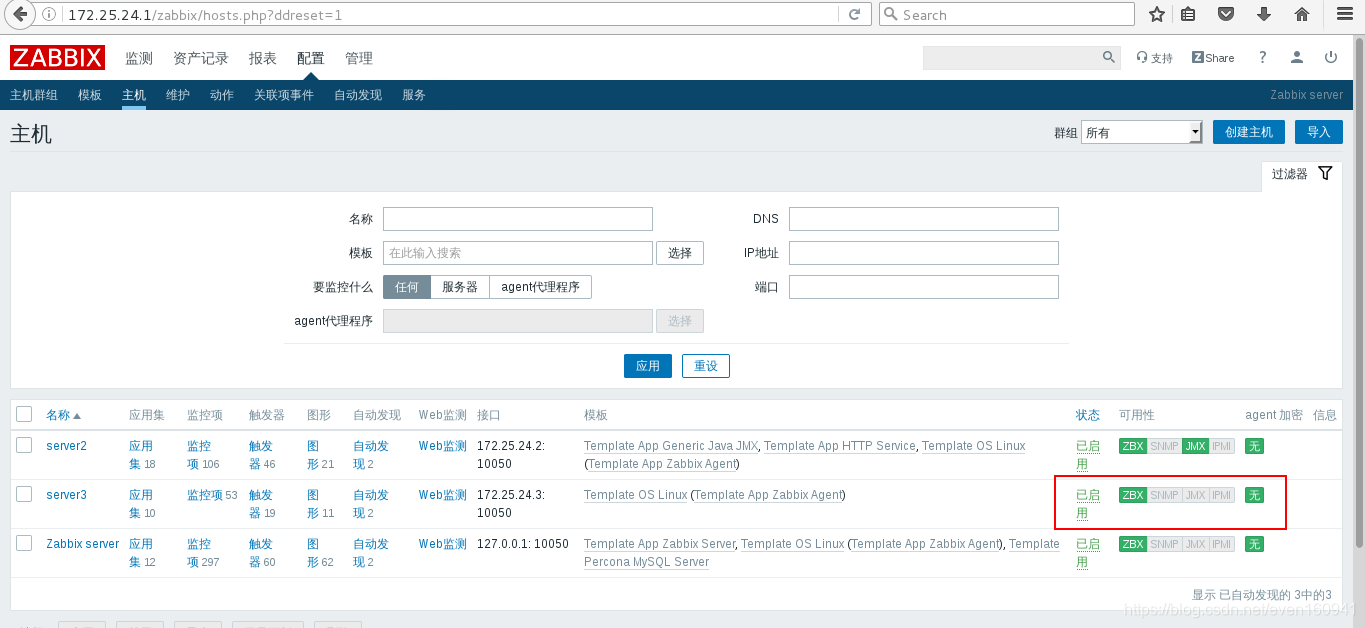1365x628 pixels.
Task: Open the Administration menu (管理)
Action: point(359,58)
